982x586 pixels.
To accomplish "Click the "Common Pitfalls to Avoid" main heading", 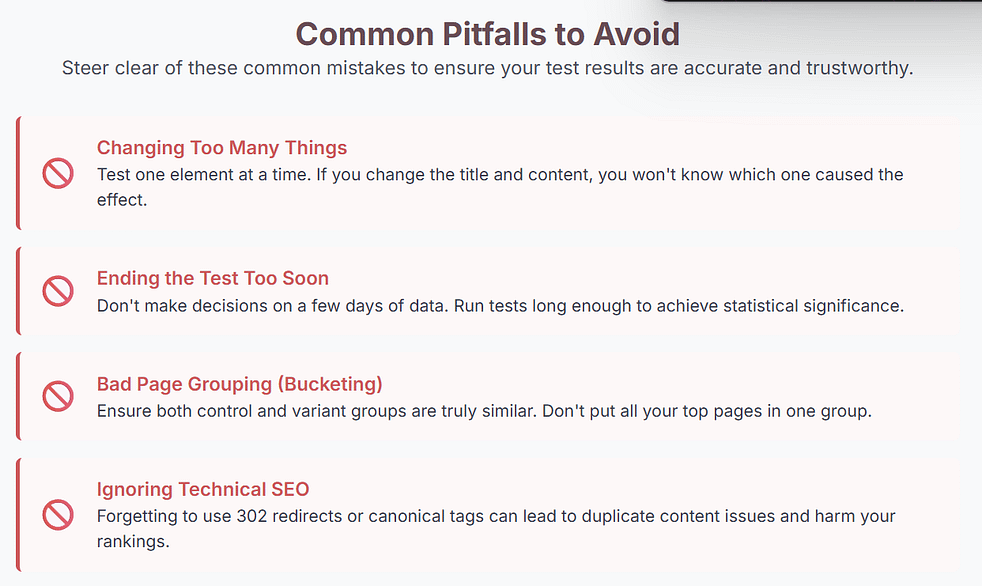I will point(488,34).
